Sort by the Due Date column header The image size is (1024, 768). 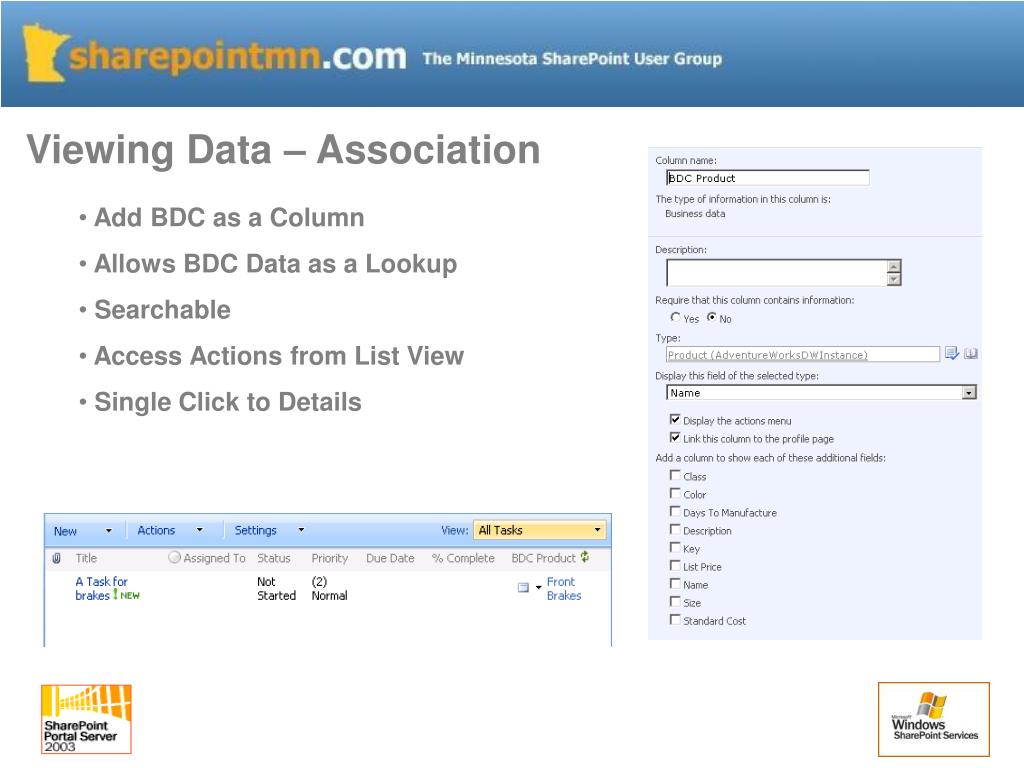(x=390, y=558)
